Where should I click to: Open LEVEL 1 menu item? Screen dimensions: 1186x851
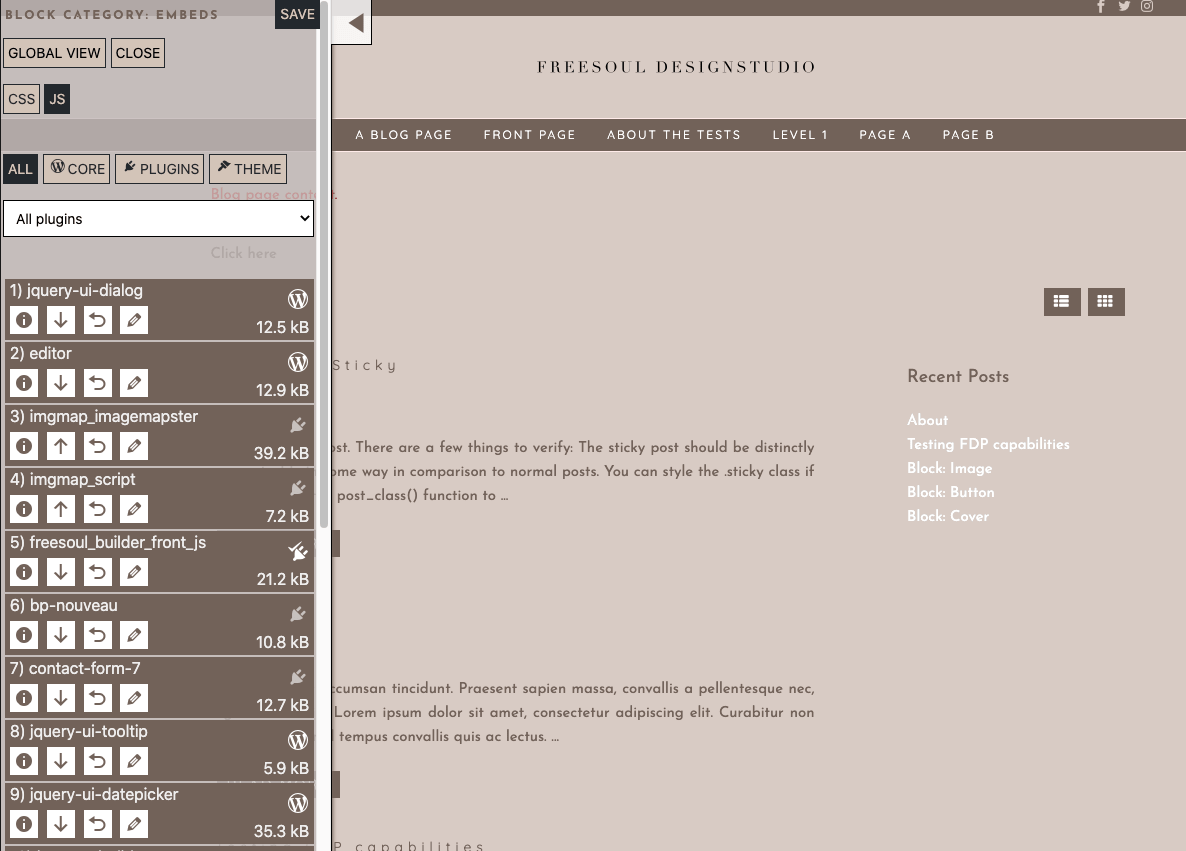tap(800, 135)
